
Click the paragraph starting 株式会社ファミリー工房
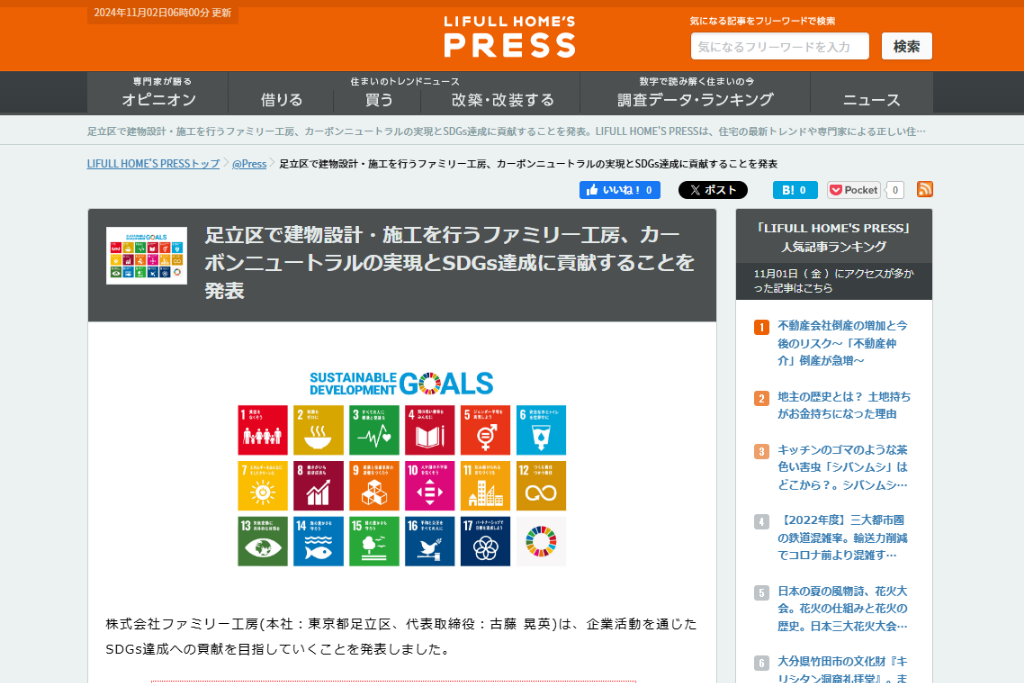401,636
